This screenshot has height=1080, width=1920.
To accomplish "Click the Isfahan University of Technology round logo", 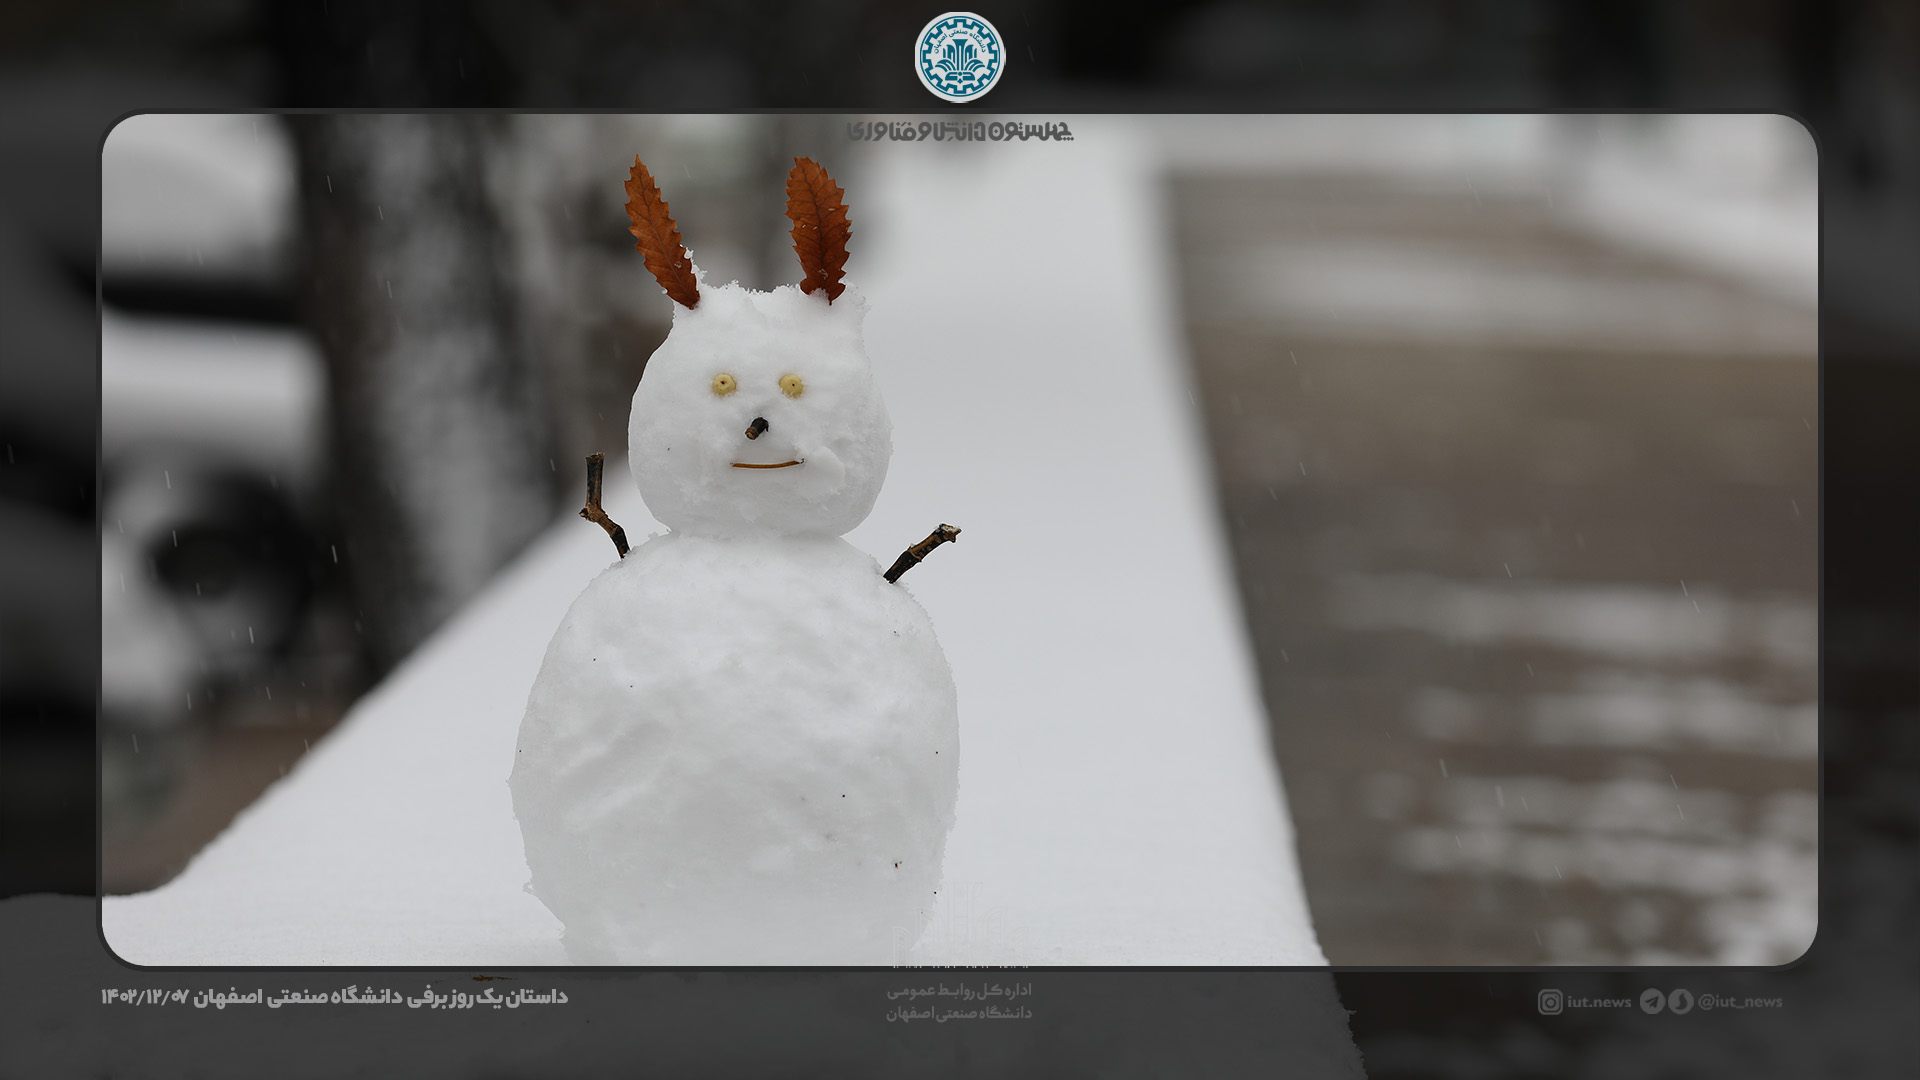I will click(x=959, y=57).
